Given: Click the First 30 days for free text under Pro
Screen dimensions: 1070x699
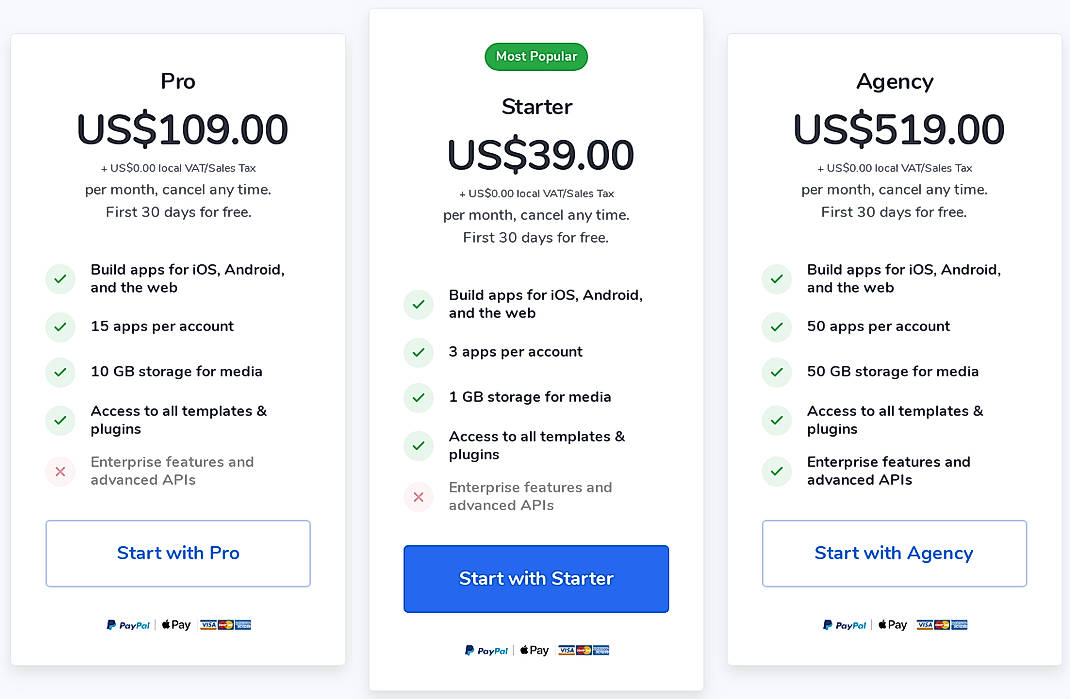Looking at the screenshot, I should click(177, 212).
